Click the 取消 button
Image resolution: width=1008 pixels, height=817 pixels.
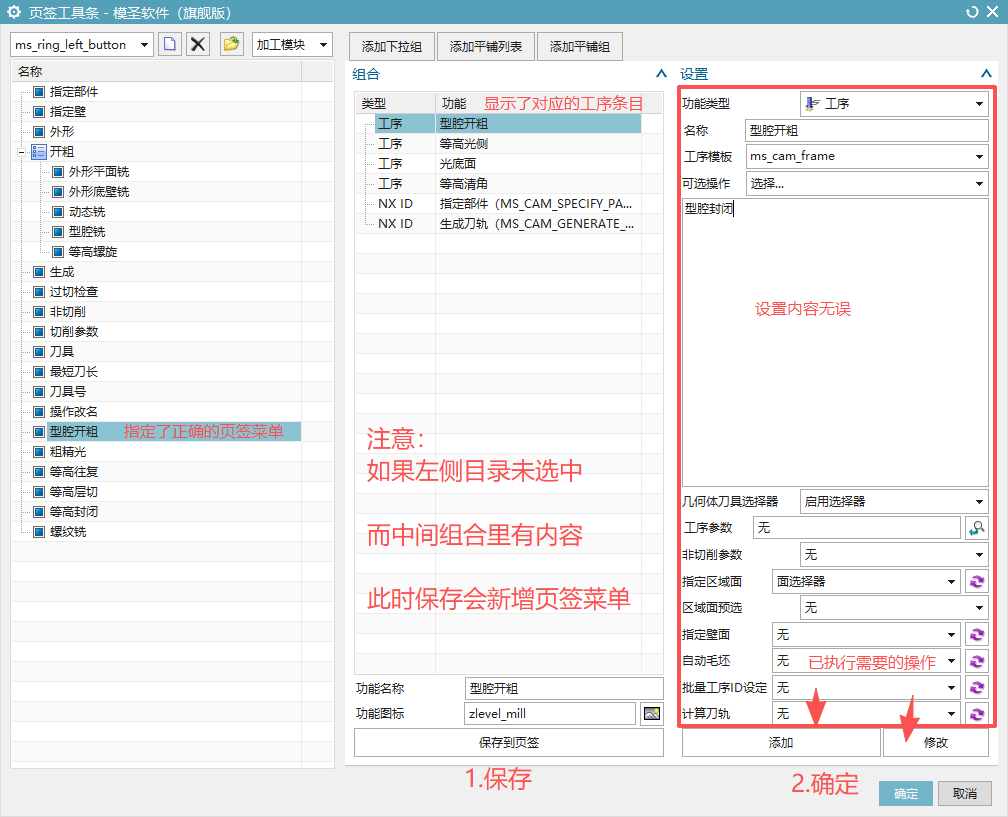pyautogui.click(x=965, y=794)
